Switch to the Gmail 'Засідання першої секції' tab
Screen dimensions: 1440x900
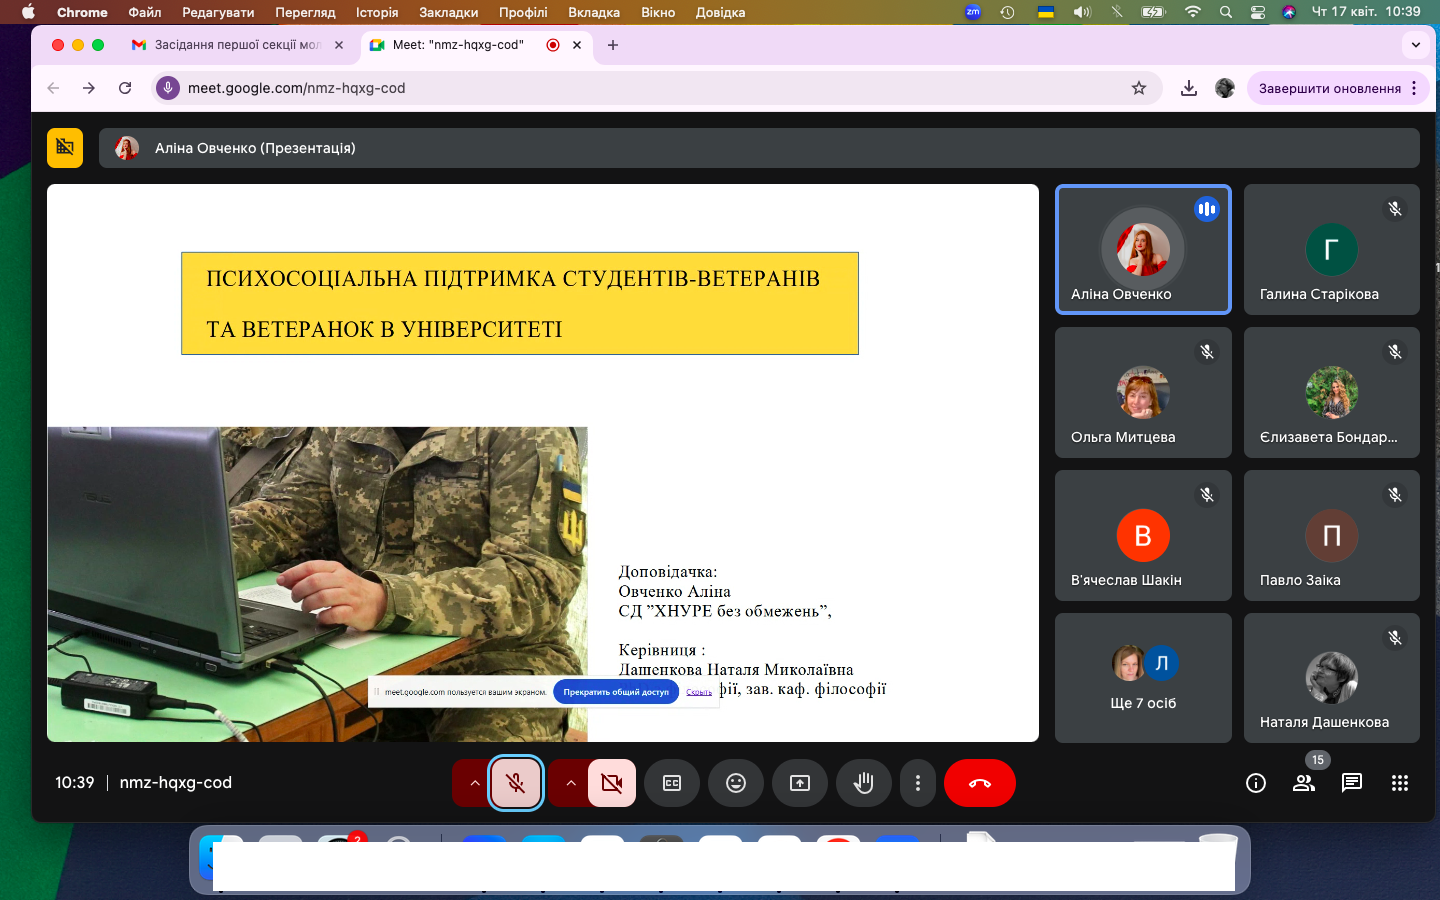pyautogui.click(x=237, y=45)
